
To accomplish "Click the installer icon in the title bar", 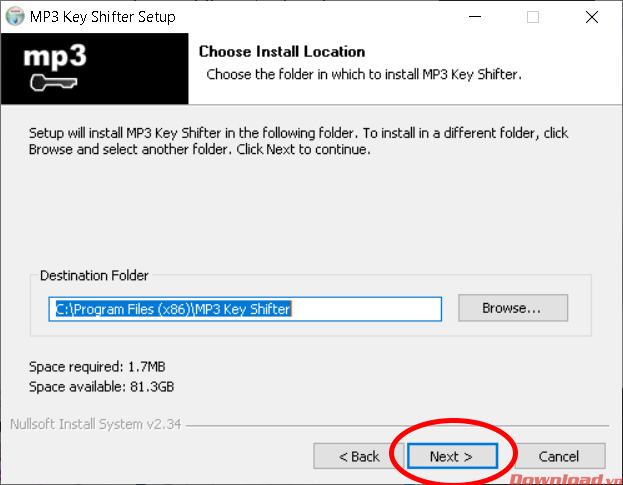I will point(14,17).
